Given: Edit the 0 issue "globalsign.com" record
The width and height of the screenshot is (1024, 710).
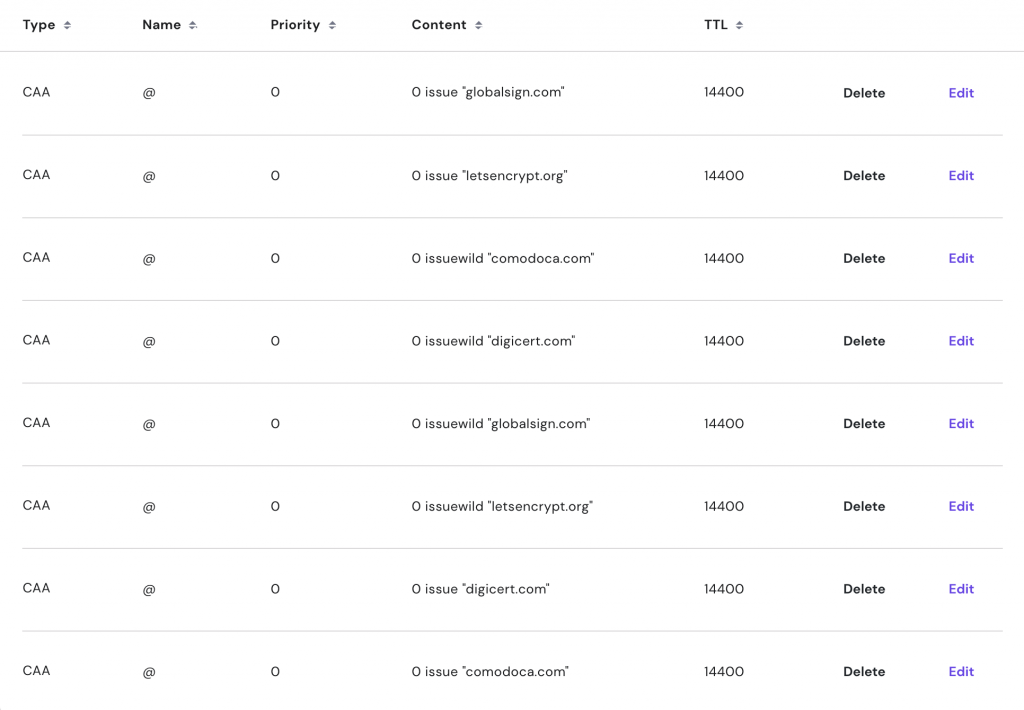Looking at the screenshot, I should coord(960,92).
